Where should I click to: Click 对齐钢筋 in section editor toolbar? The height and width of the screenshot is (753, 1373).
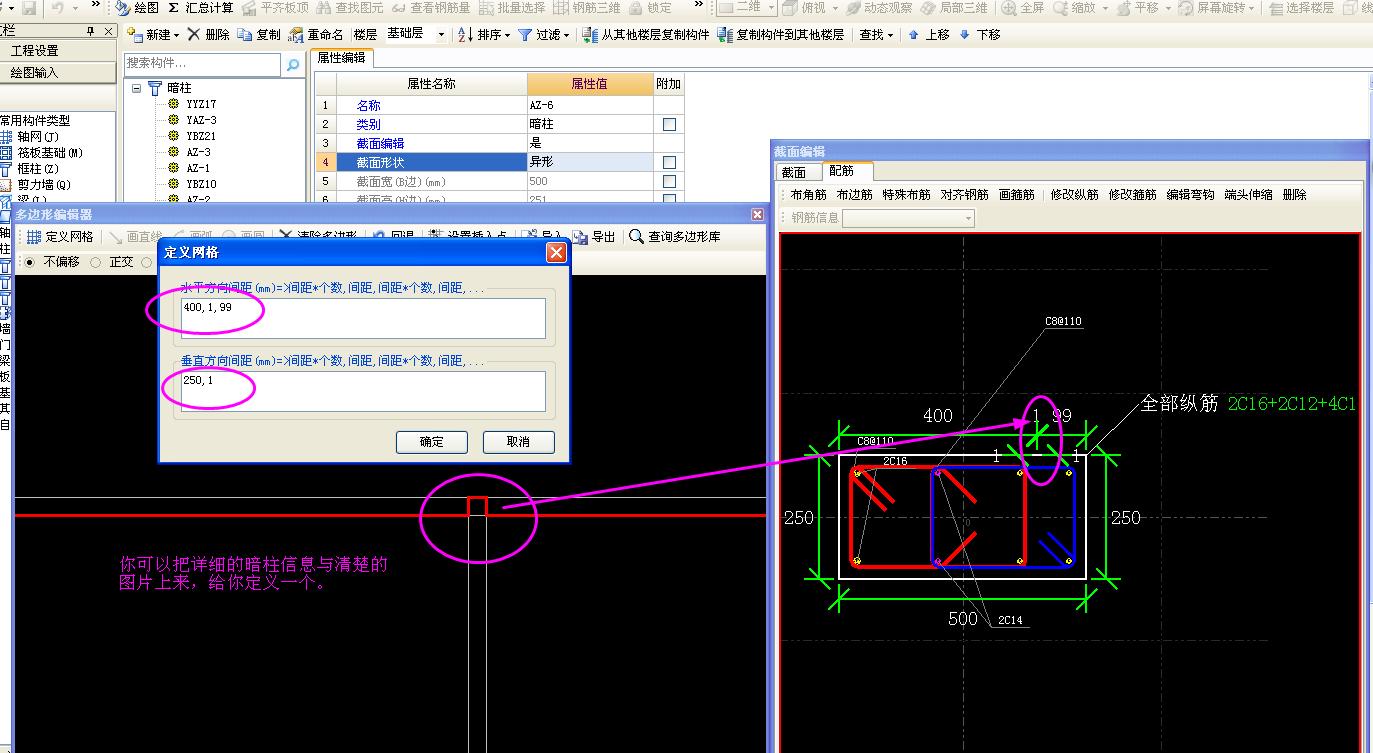964,195
